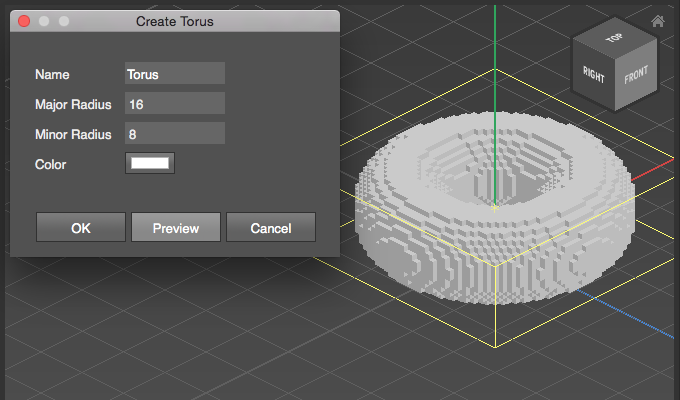Click the Major Radius label
Screen dimensions: 680x400
tap(72, 104)
